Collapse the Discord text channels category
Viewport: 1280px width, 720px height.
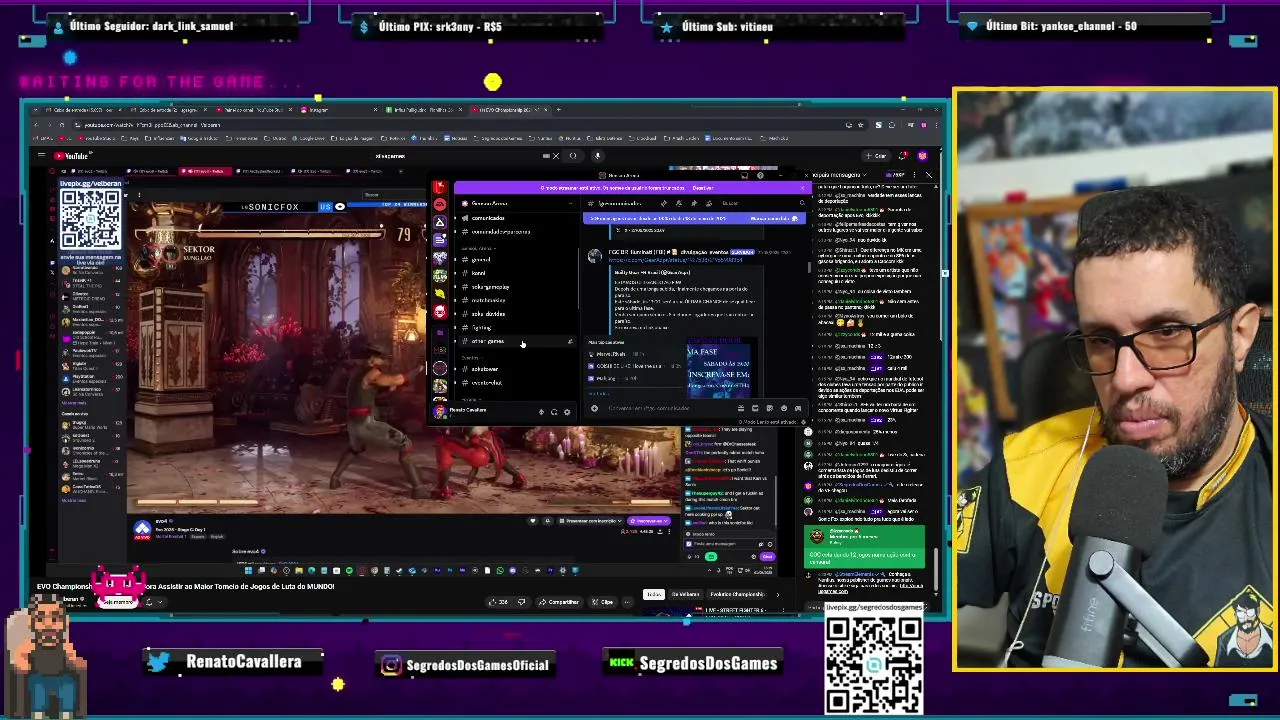pos(479,248)
